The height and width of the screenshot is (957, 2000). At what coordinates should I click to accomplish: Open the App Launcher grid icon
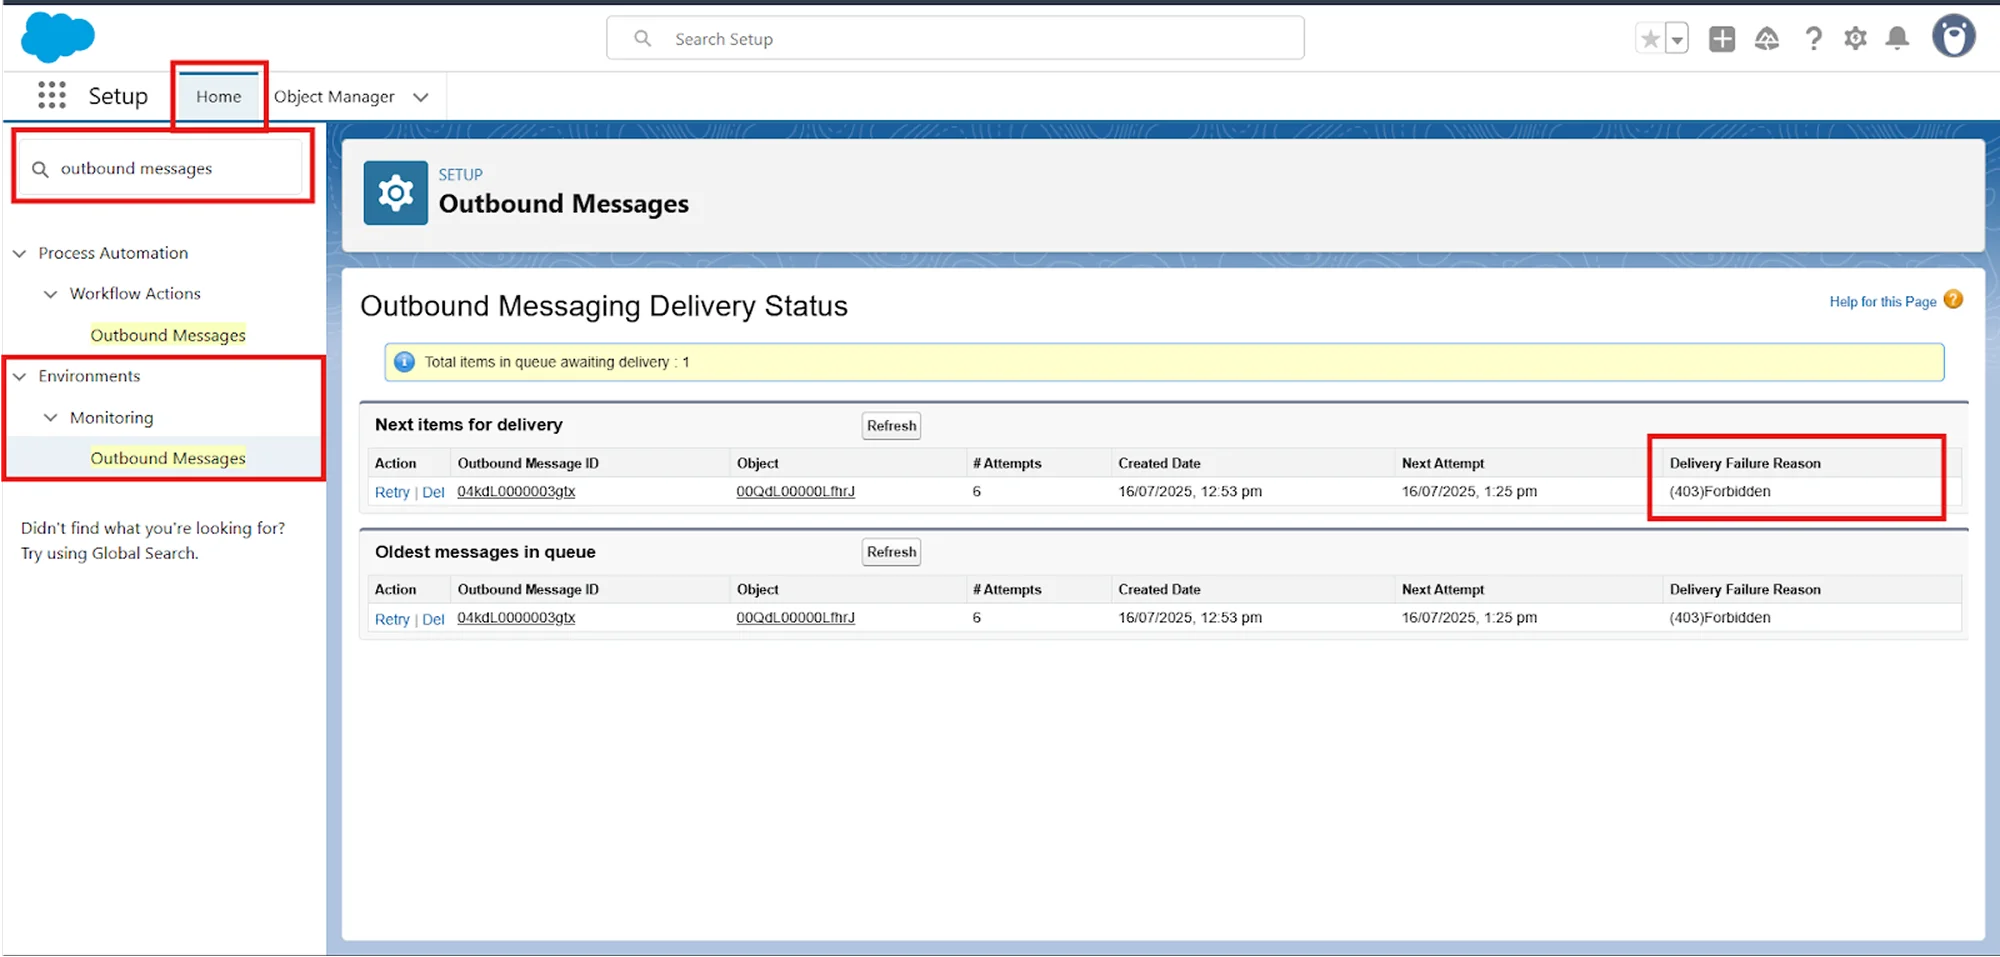tap(51, 96)
